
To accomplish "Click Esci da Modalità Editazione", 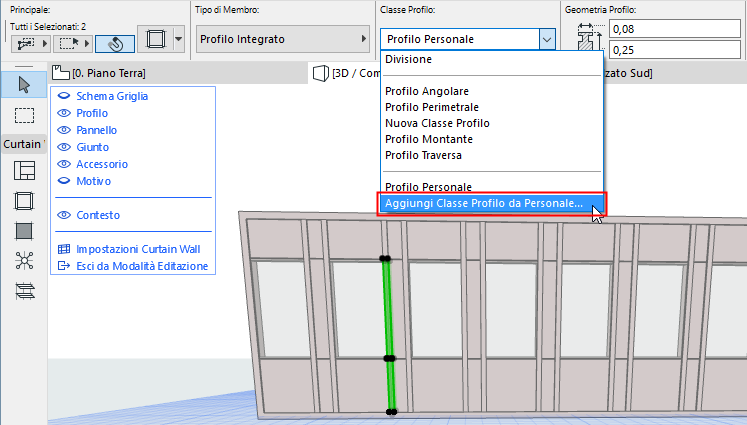I will click(x=142, y=266).
